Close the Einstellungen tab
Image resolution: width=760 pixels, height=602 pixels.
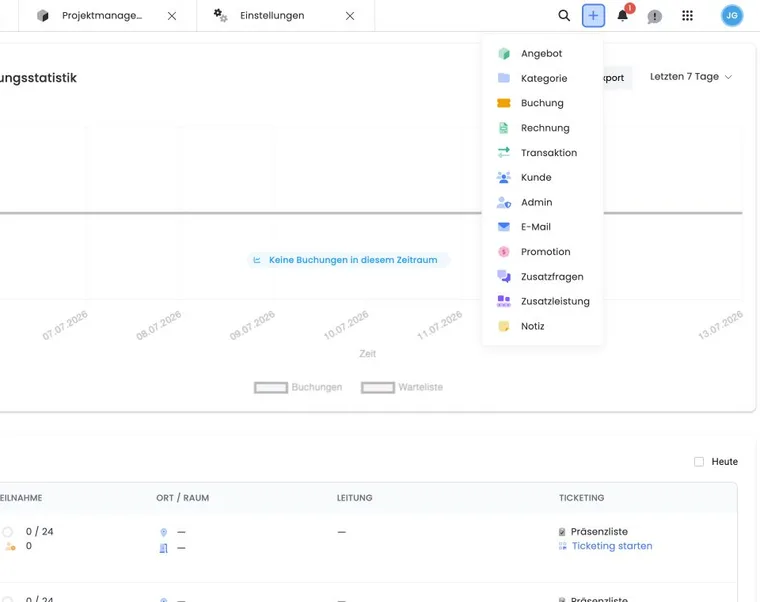(350, 16)
